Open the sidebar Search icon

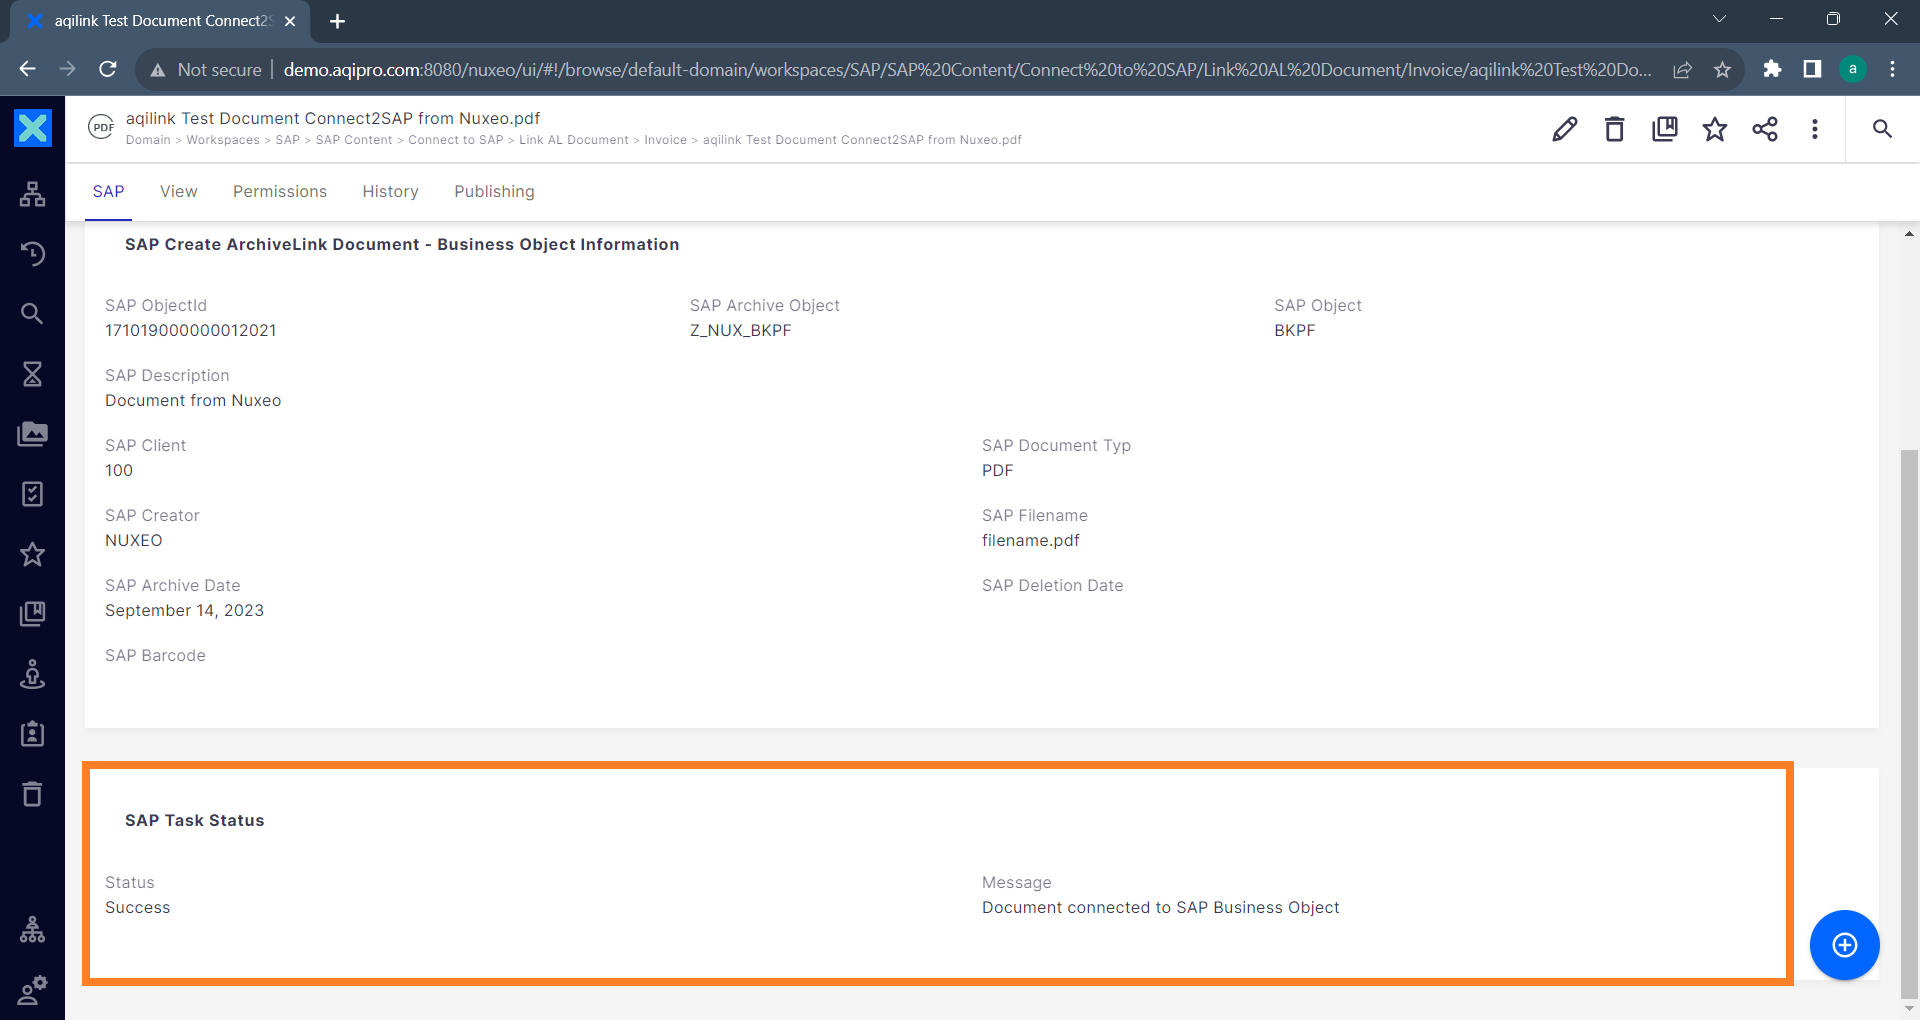click(x=32, y=314)
